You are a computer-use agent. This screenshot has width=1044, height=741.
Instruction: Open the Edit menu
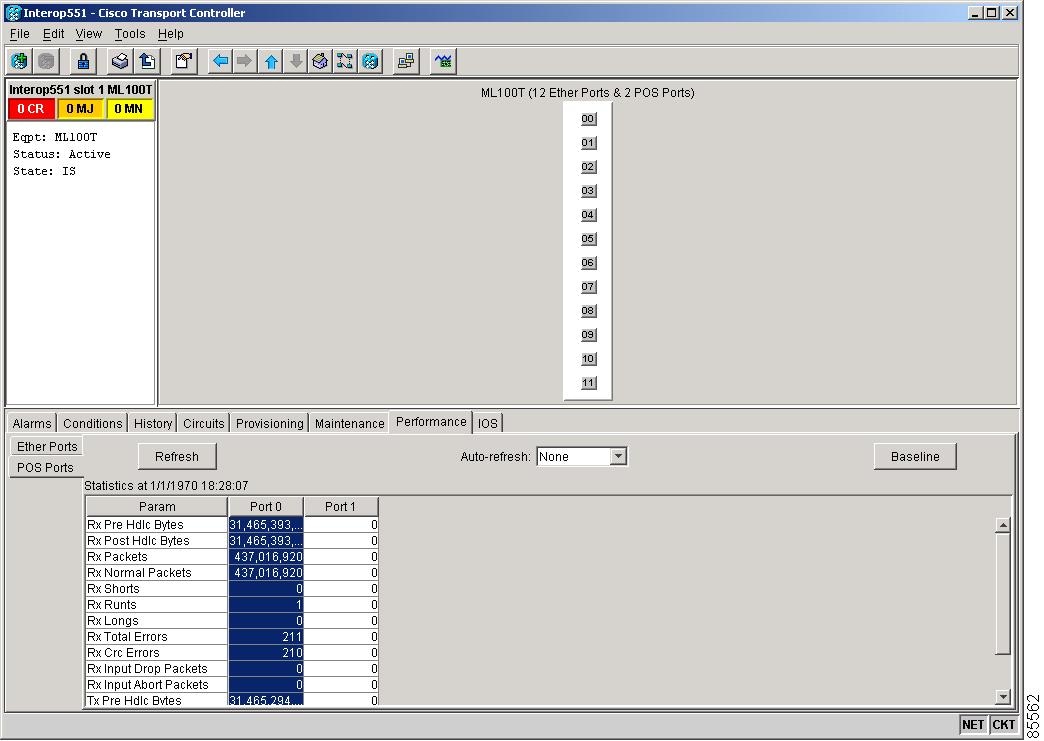(x=53, y=33)
